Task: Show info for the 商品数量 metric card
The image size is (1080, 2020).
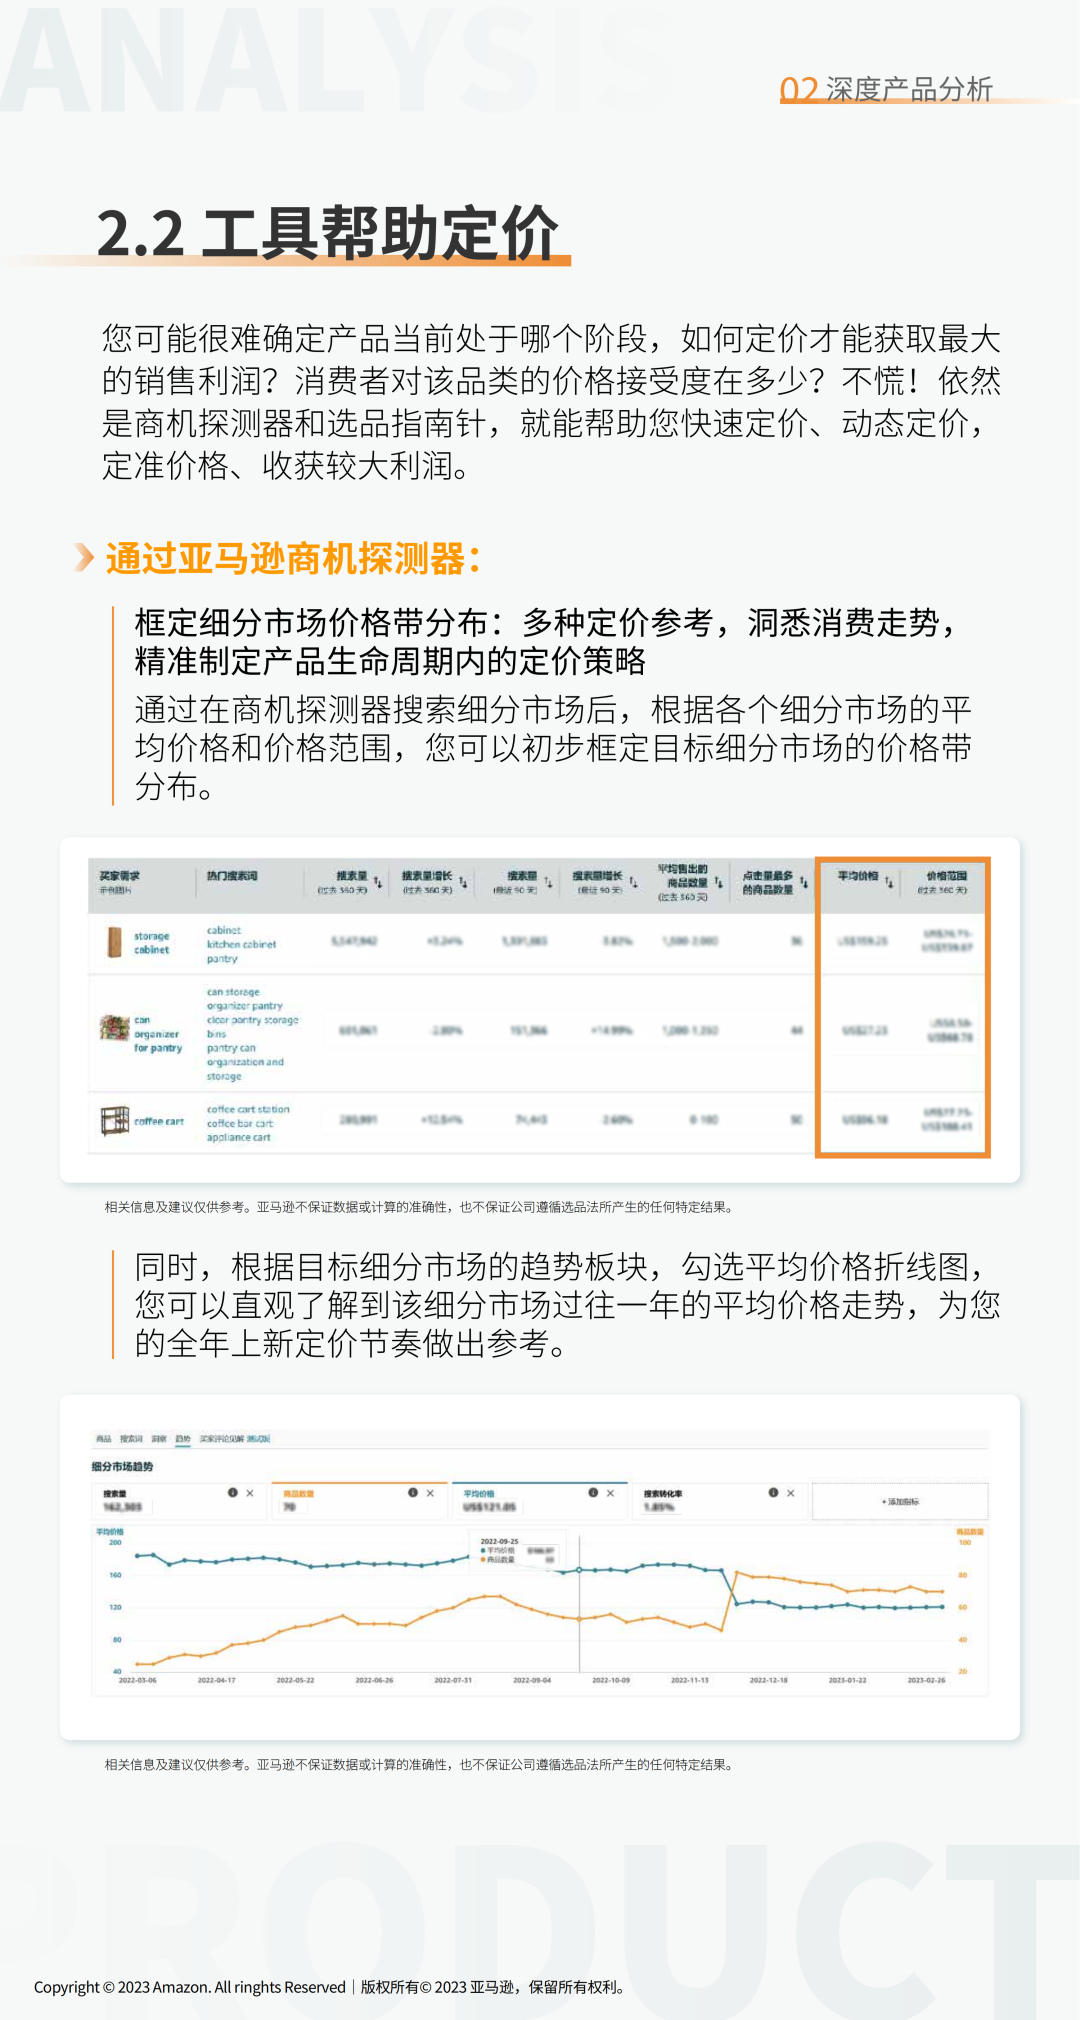Action: point(412,1493)
